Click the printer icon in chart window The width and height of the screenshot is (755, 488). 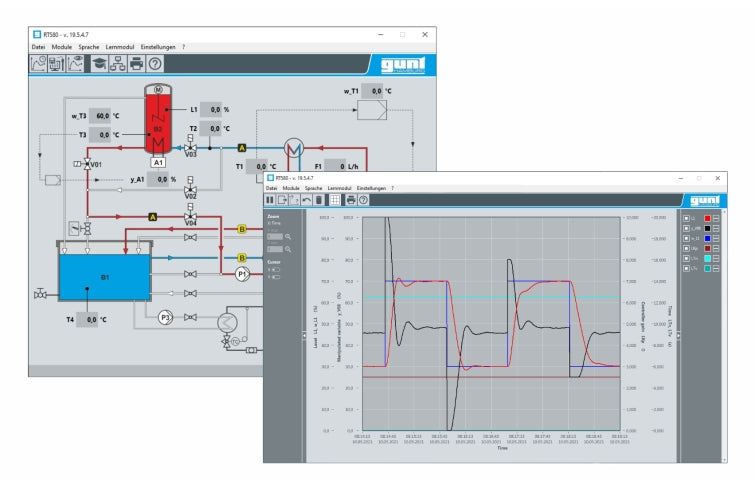[351, 200]
